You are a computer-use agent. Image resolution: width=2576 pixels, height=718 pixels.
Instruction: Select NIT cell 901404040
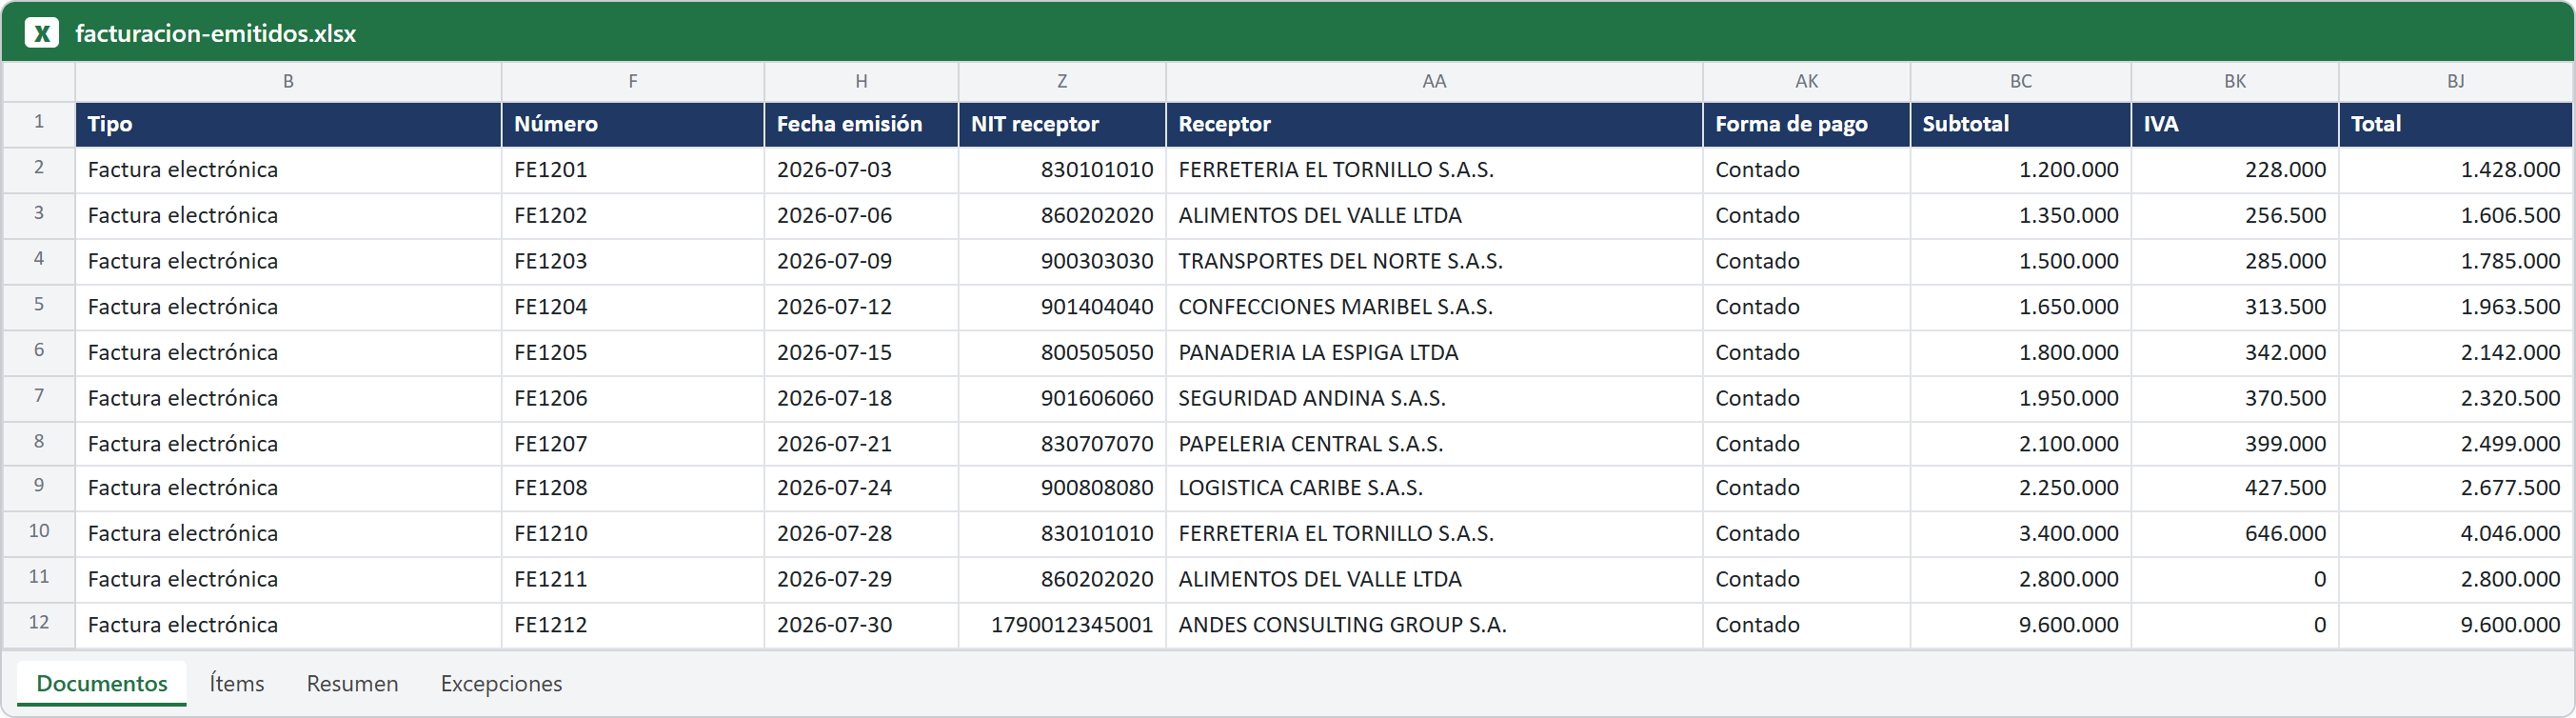point(1062,307)
